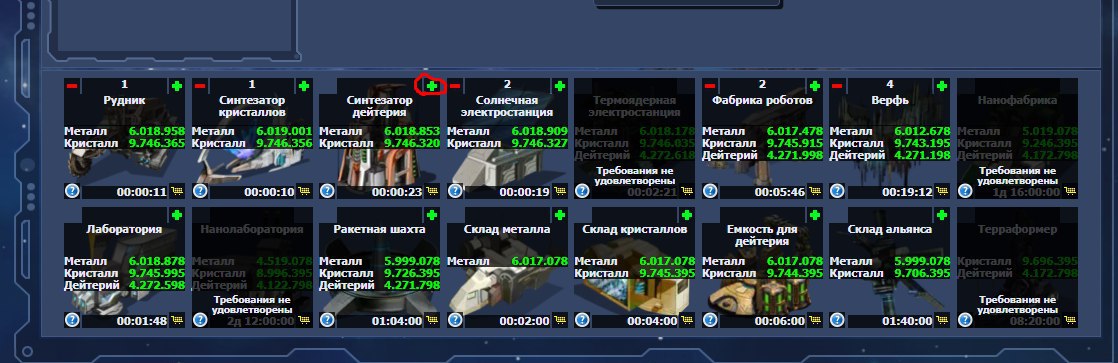This screenshot has width=1118, height=363.
Task: Click the cart icon on Синтезатор дейтерия
Action: (x=432, y=191)
